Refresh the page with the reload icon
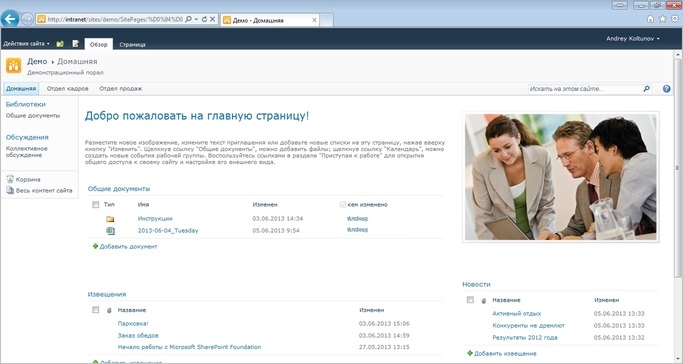Image resolution: width=683 pixels, height=364 pixels. pos(204,19)
